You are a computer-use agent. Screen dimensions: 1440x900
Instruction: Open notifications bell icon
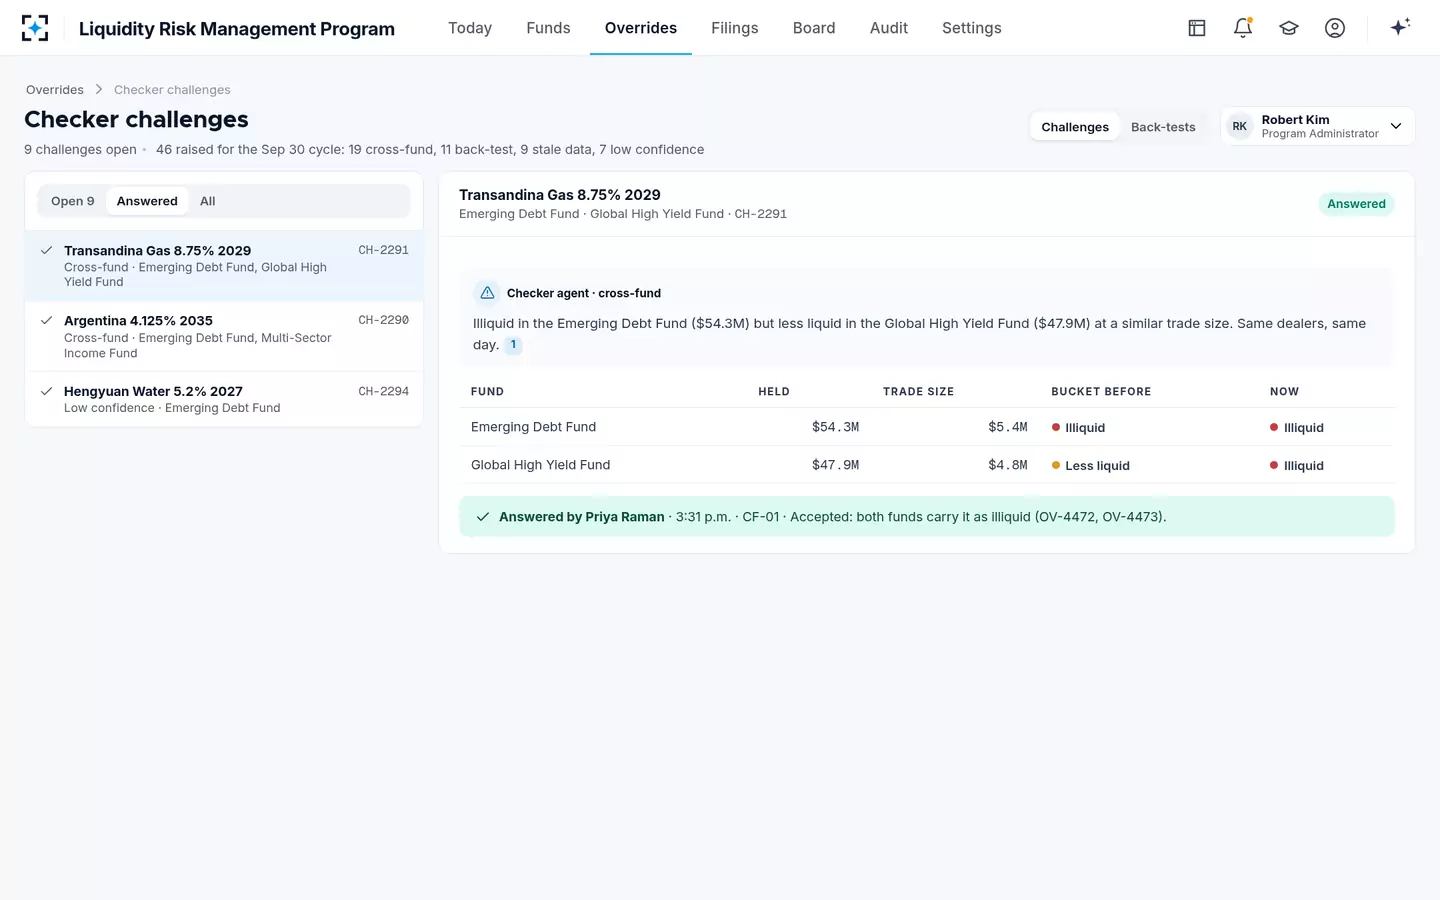click(x=1243, y=28)
